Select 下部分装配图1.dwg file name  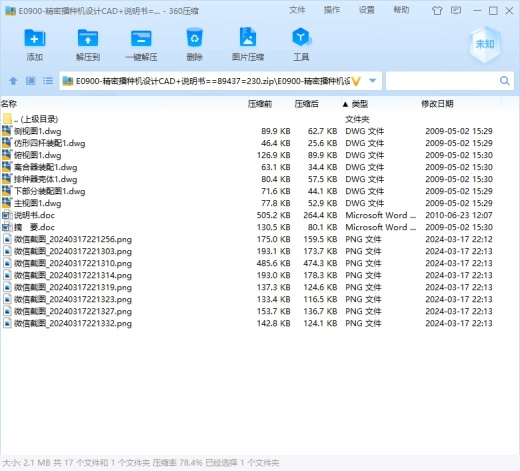click(x=50, y=191)
